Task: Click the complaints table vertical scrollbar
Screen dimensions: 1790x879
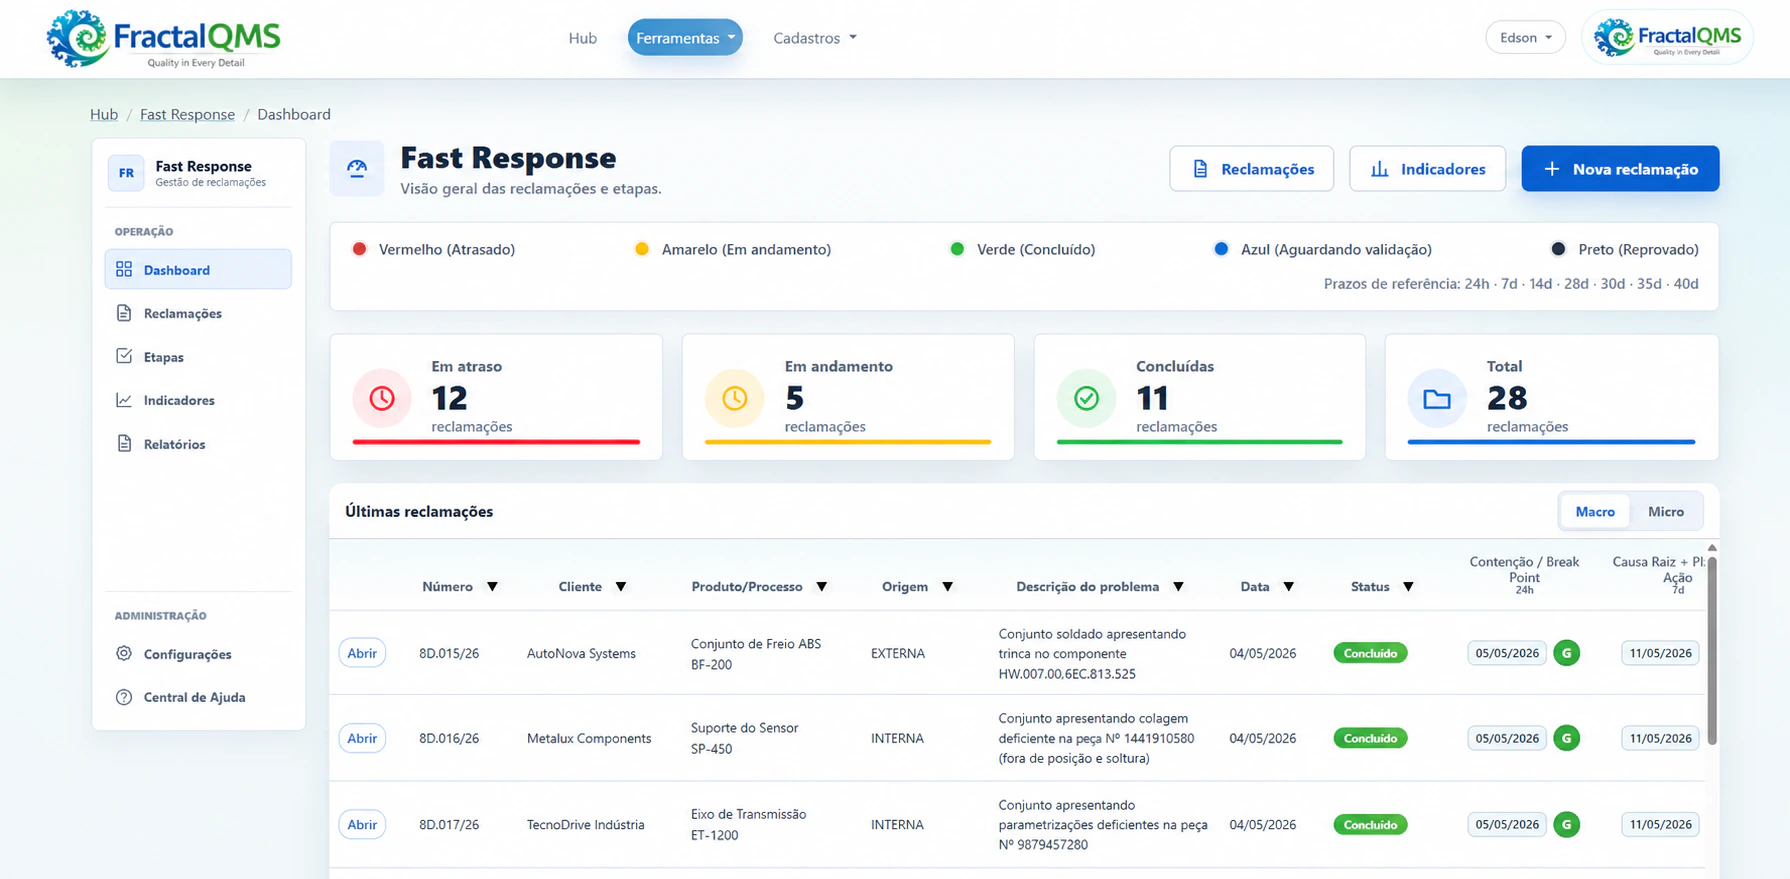Action: click(x=1712, y=651)
